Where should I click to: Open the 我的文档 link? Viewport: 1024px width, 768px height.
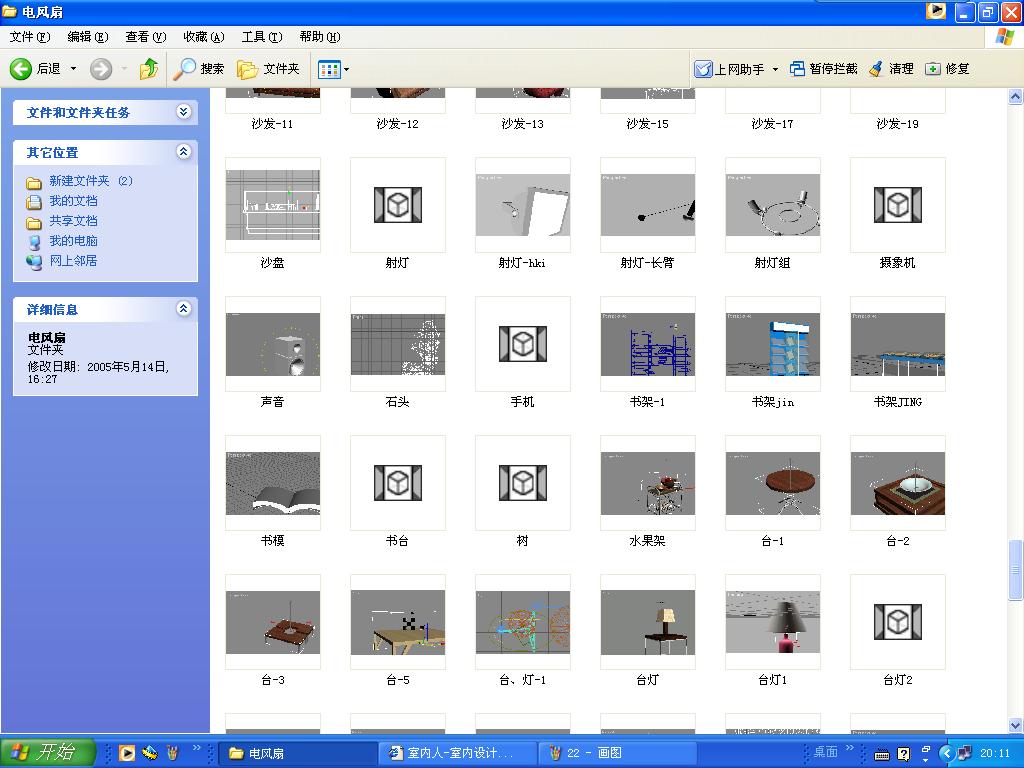coord(73,201)
